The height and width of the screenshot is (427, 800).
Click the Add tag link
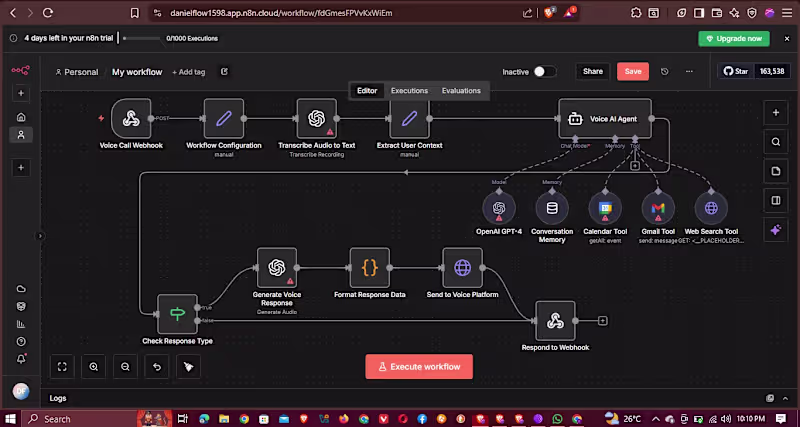point(188,72)
